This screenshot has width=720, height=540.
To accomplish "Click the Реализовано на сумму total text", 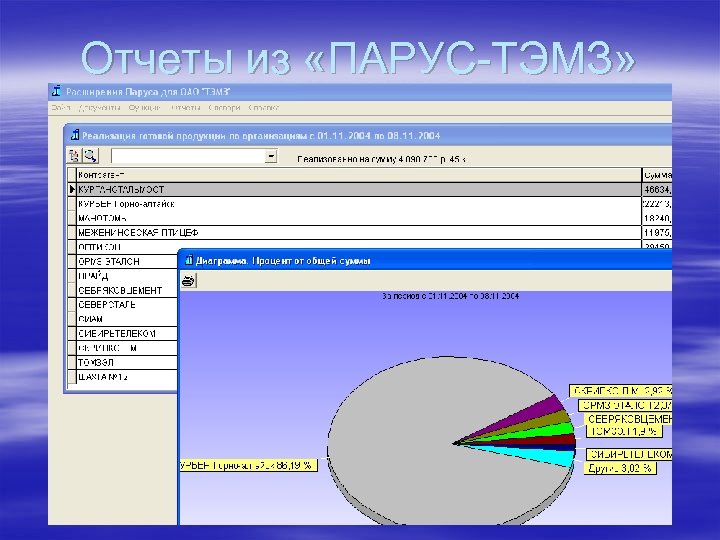I will (381, 159).
